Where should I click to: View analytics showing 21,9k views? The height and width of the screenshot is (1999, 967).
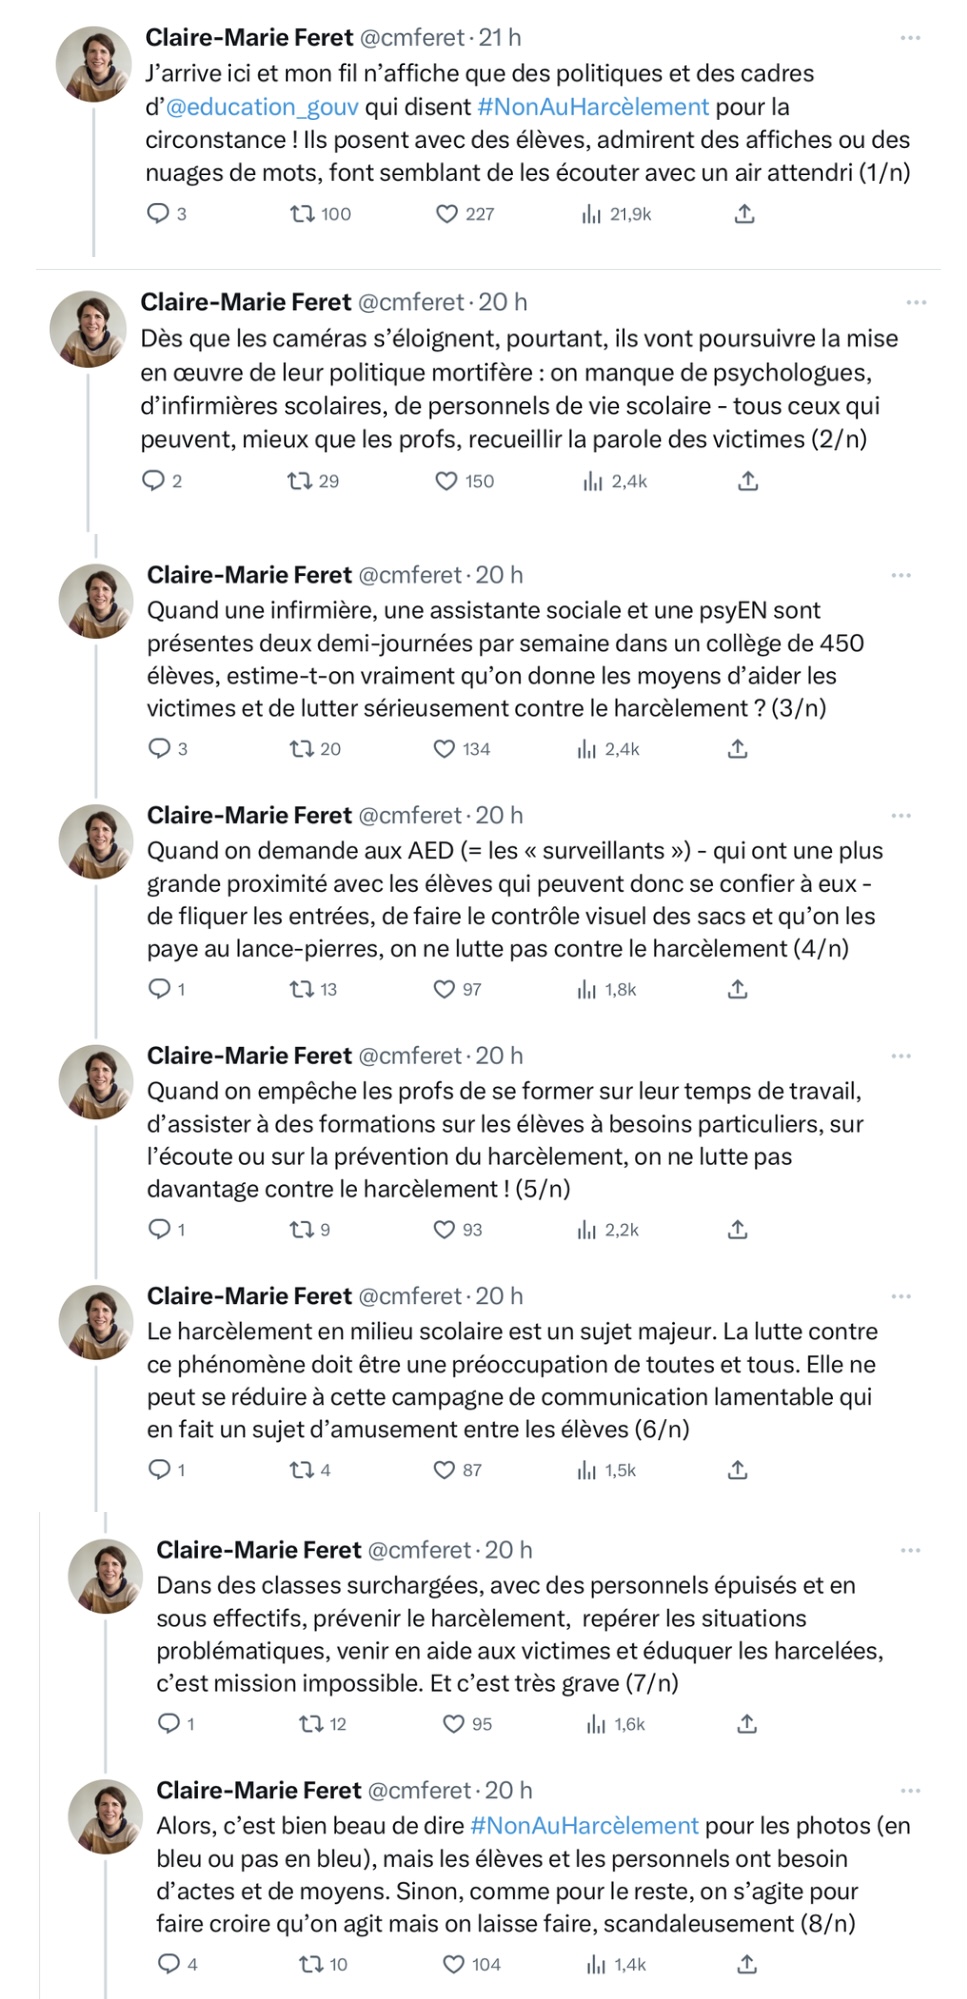592,213
